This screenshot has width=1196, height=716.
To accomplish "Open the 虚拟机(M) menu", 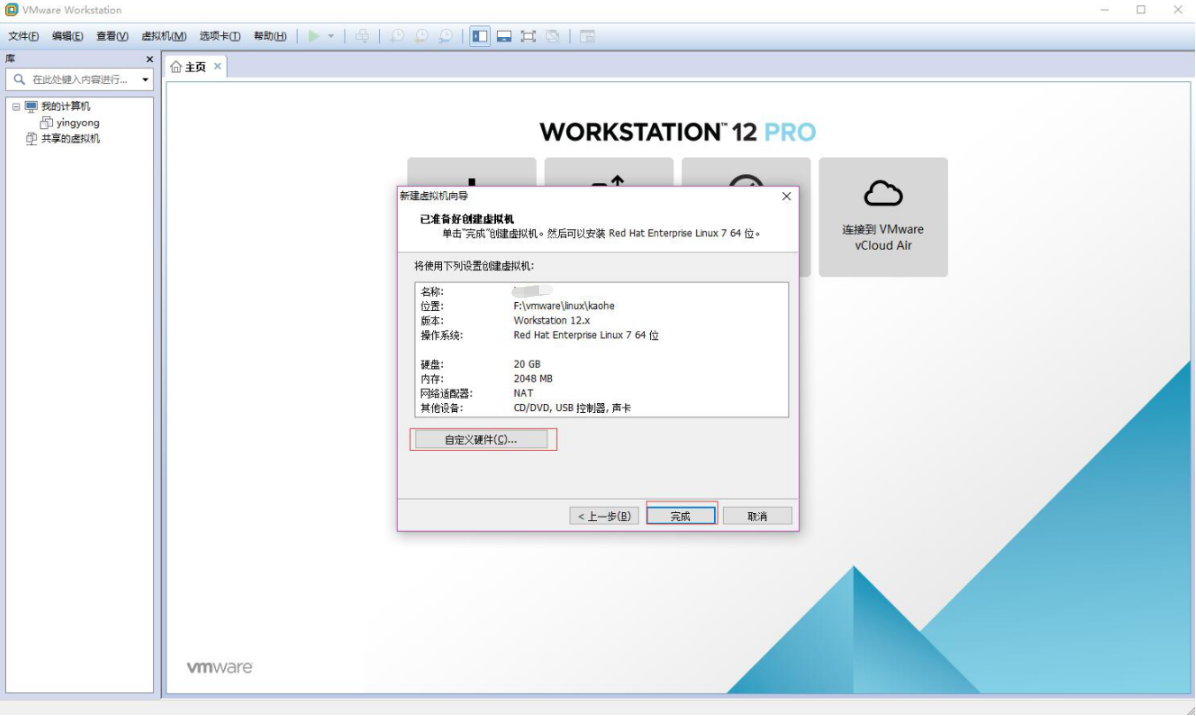I will tap(164, 36).
